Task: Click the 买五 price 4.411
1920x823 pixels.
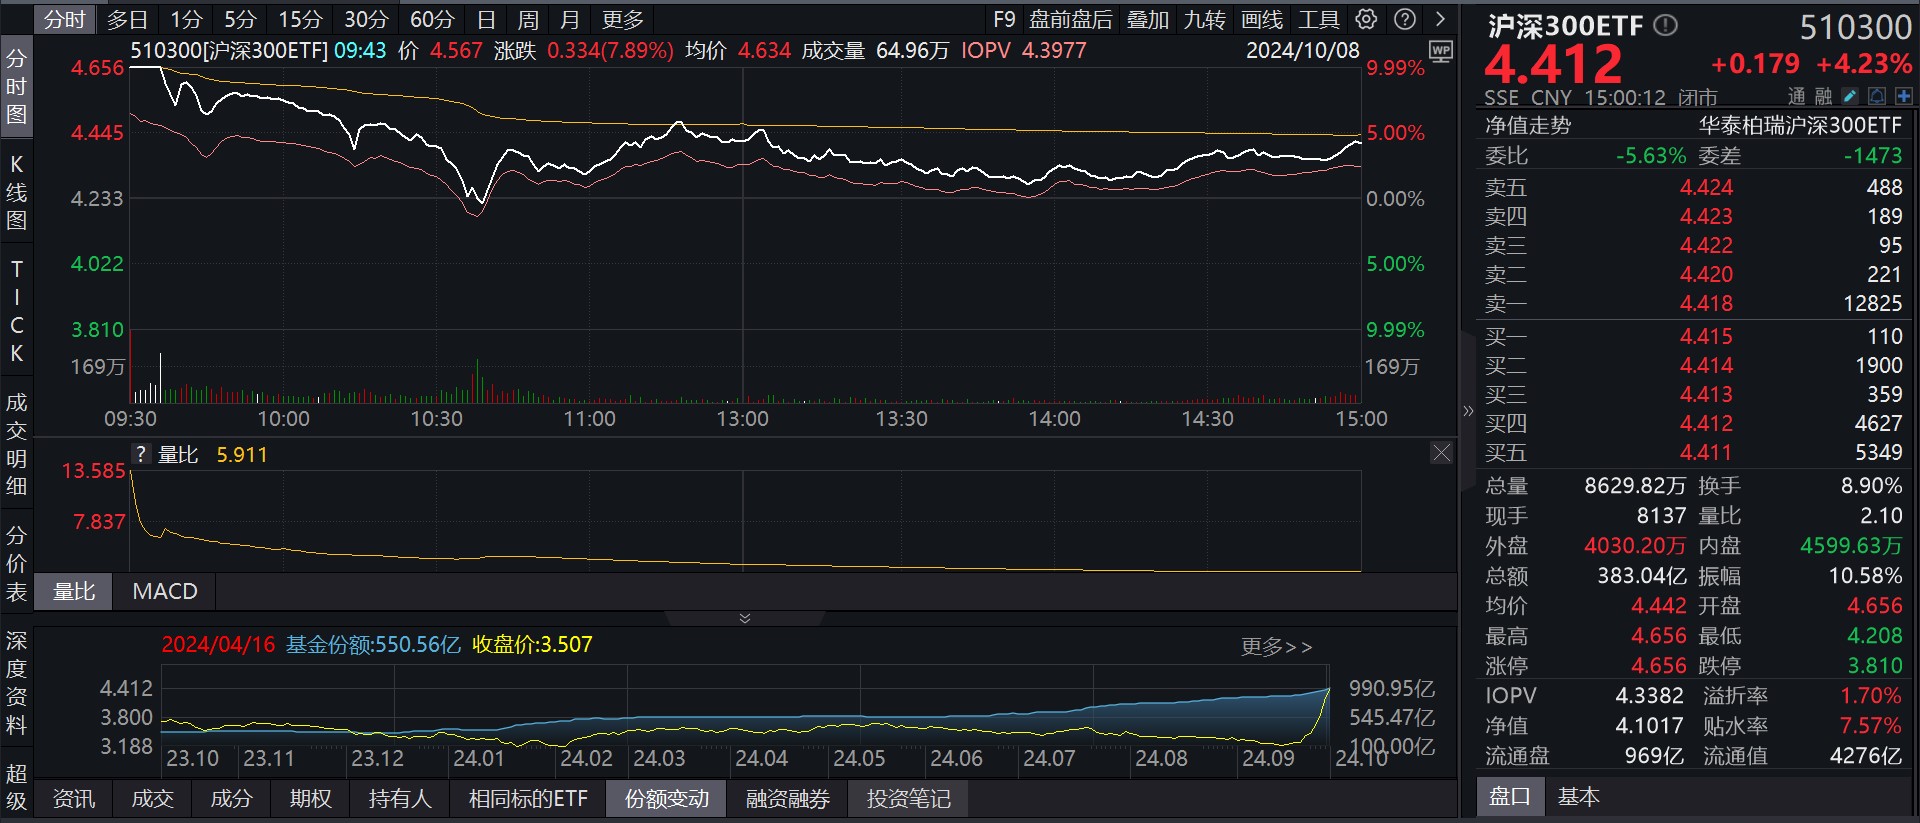Action: (x=1706, y=453)
